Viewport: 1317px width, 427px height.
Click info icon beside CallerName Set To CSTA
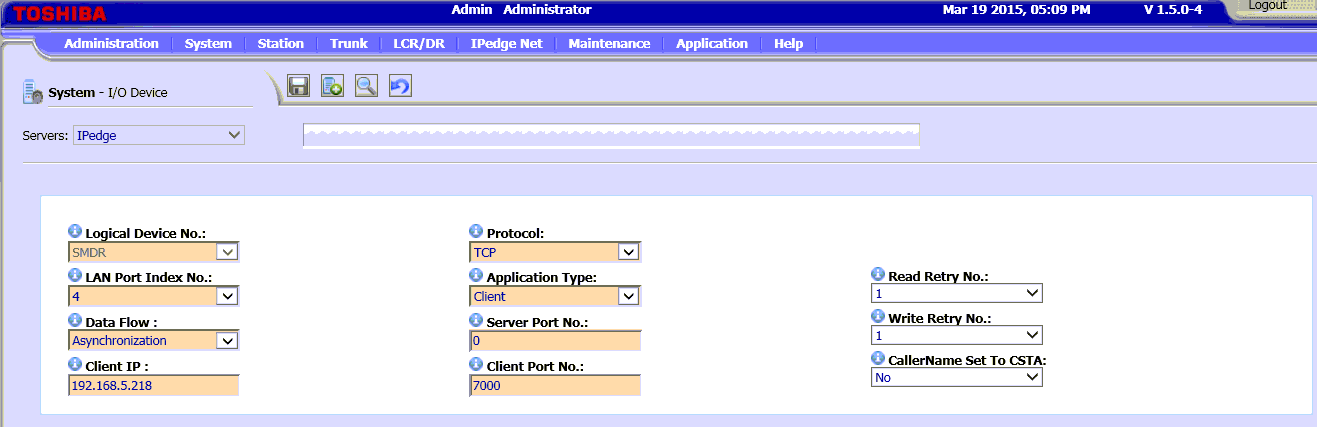tap(878, 358)
